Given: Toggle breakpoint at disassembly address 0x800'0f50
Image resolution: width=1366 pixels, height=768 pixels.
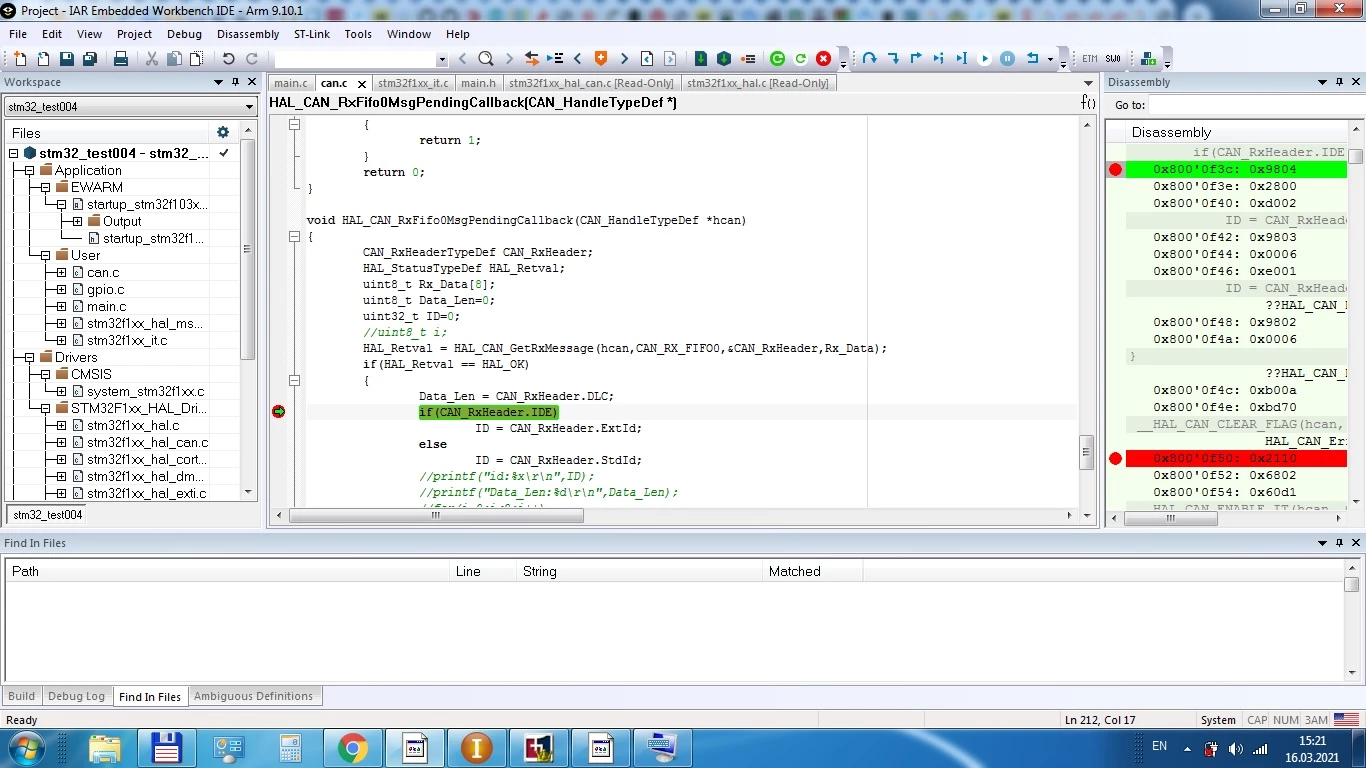Looking at the screenshot, I should pyautogui.click(x=1116, y=458).
